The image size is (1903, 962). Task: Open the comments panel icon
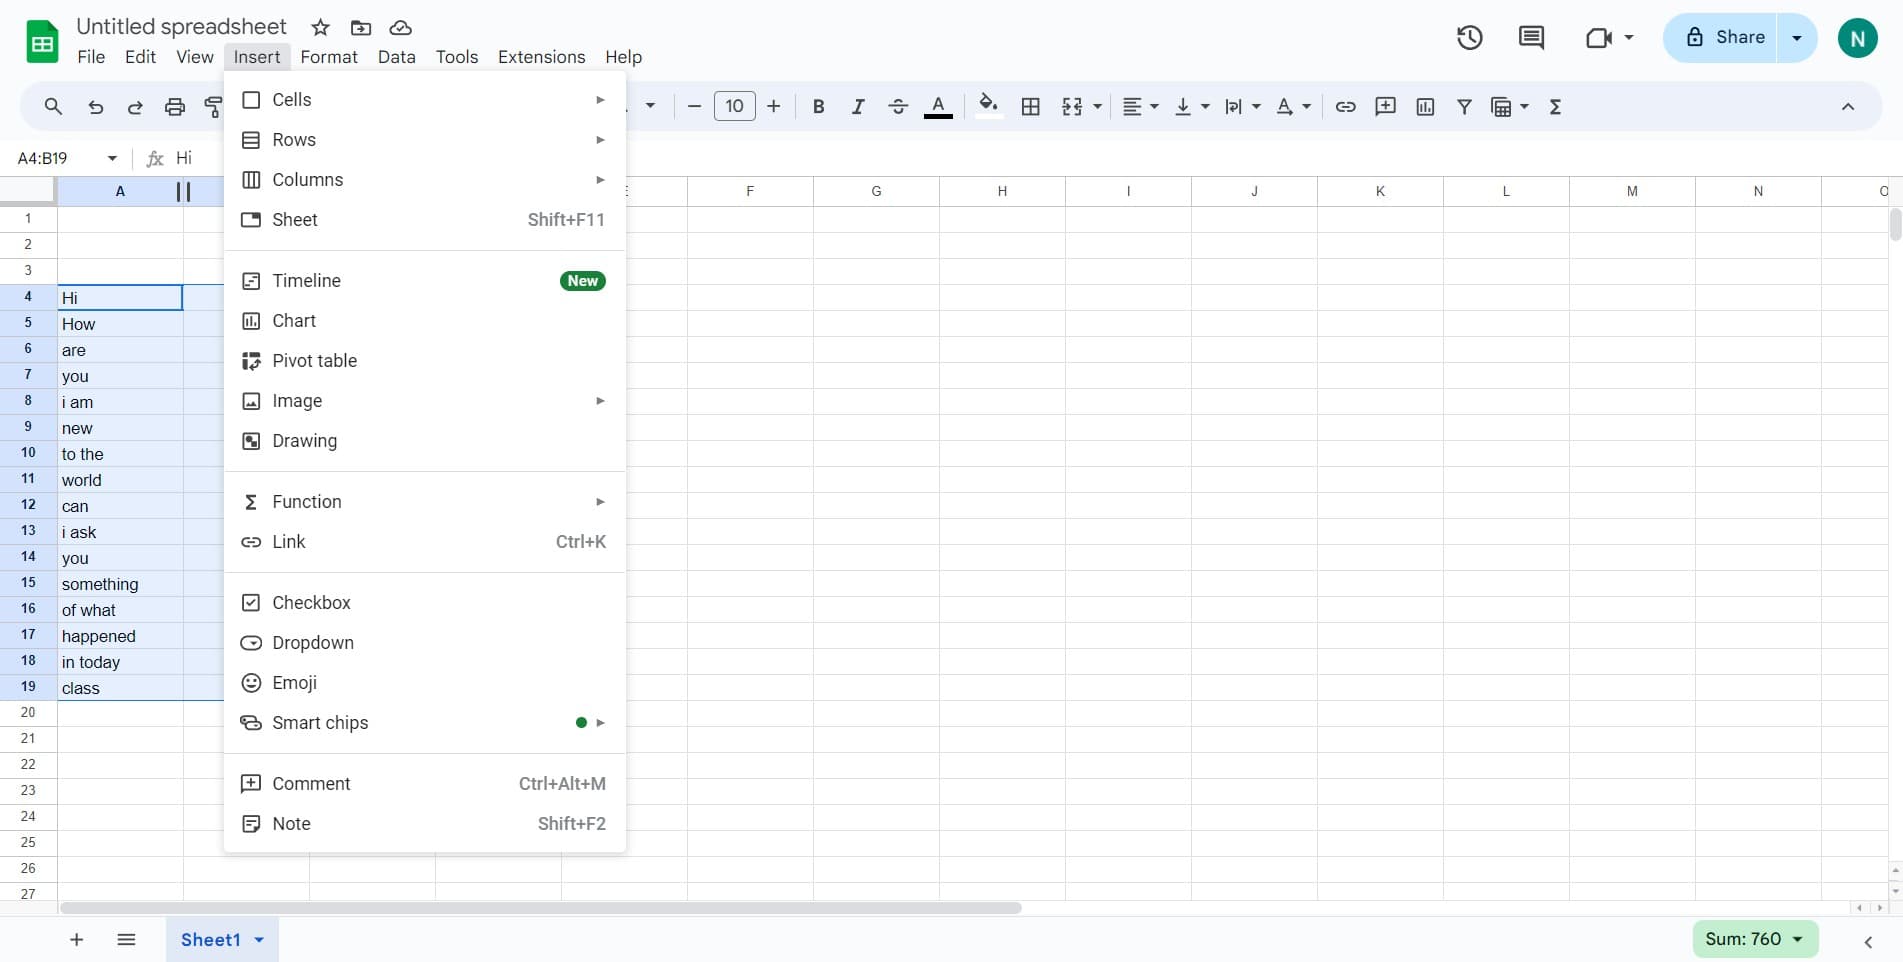click(x=1531, y=38)
